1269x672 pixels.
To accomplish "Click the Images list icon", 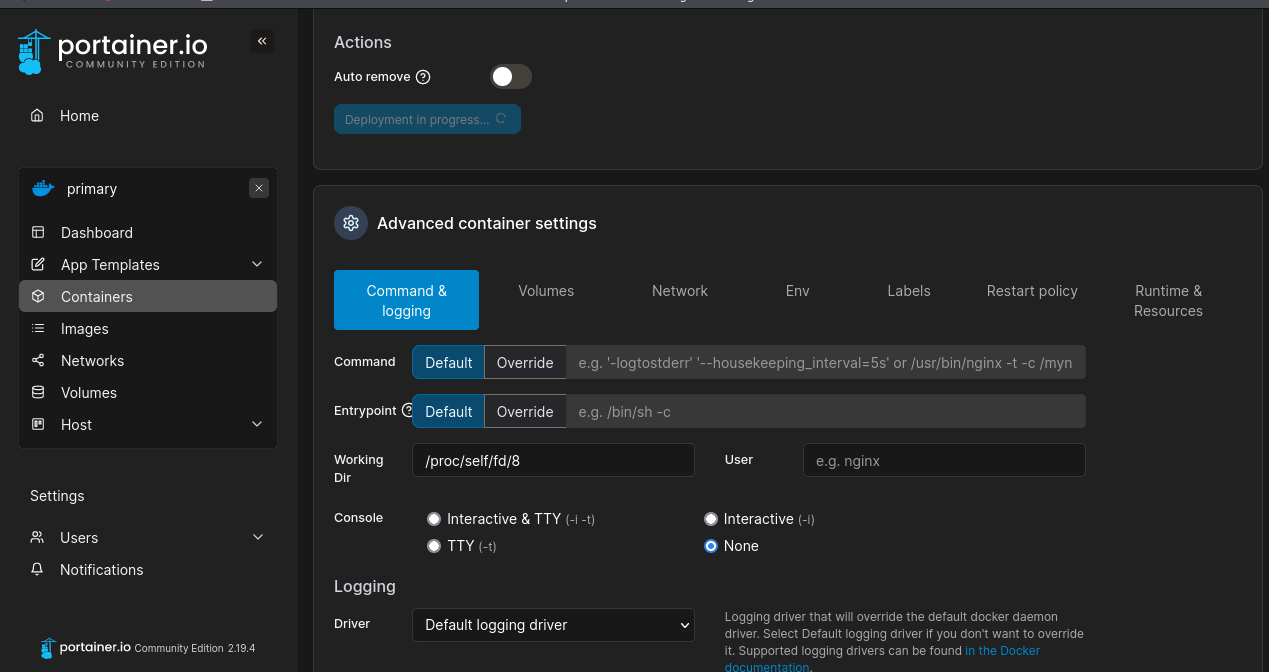I will (x=38, y=328).
